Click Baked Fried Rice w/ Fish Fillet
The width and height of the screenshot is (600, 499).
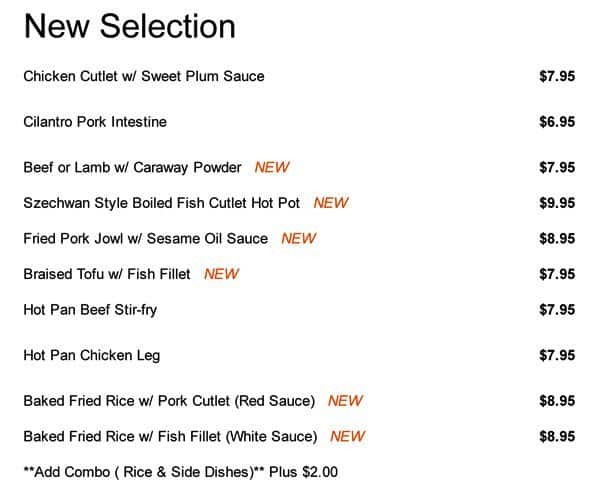[170, 436]
